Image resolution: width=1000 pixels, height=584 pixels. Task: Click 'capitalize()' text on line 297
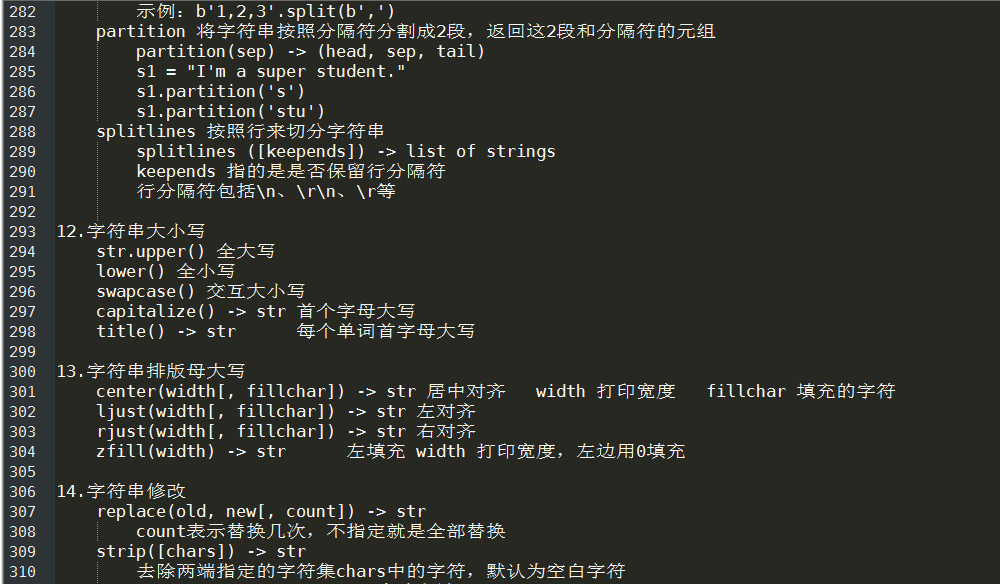point(156,311)
